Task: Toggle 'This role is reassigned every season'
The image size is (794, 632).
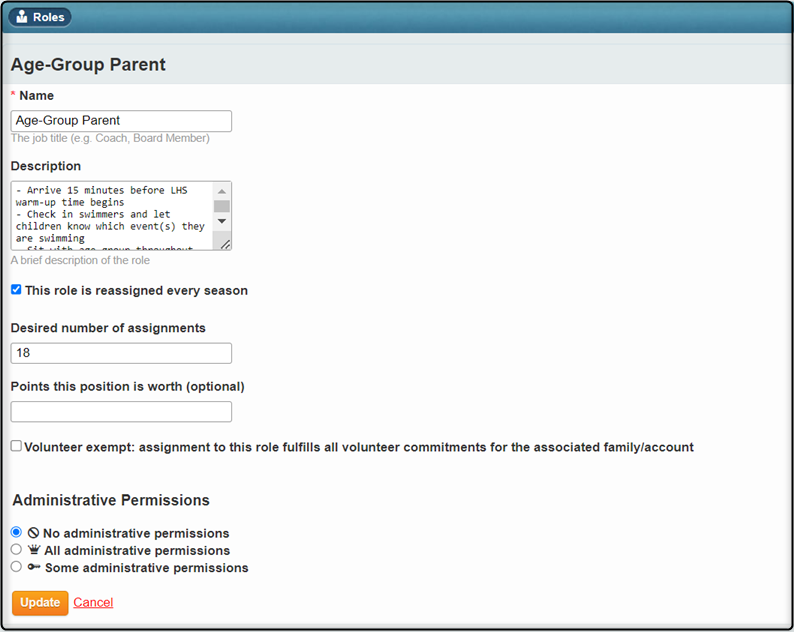Action: (16, 290)
